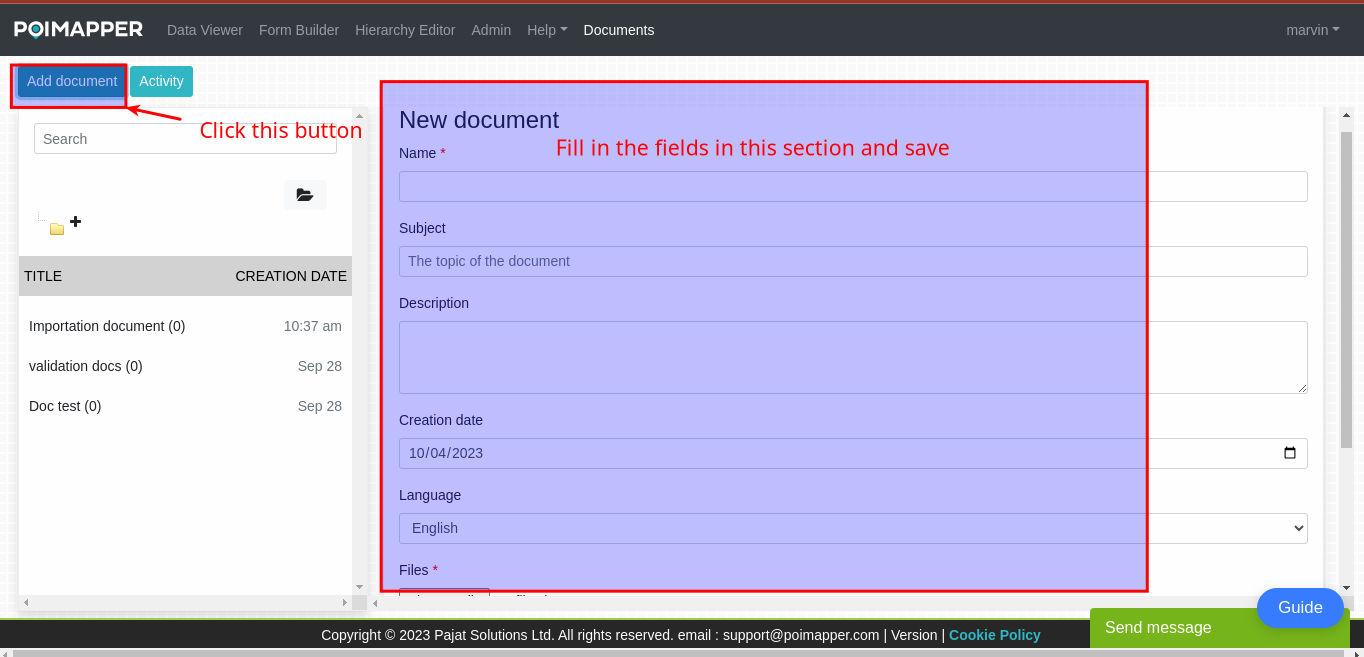Click the Add document button

point(72,81)
